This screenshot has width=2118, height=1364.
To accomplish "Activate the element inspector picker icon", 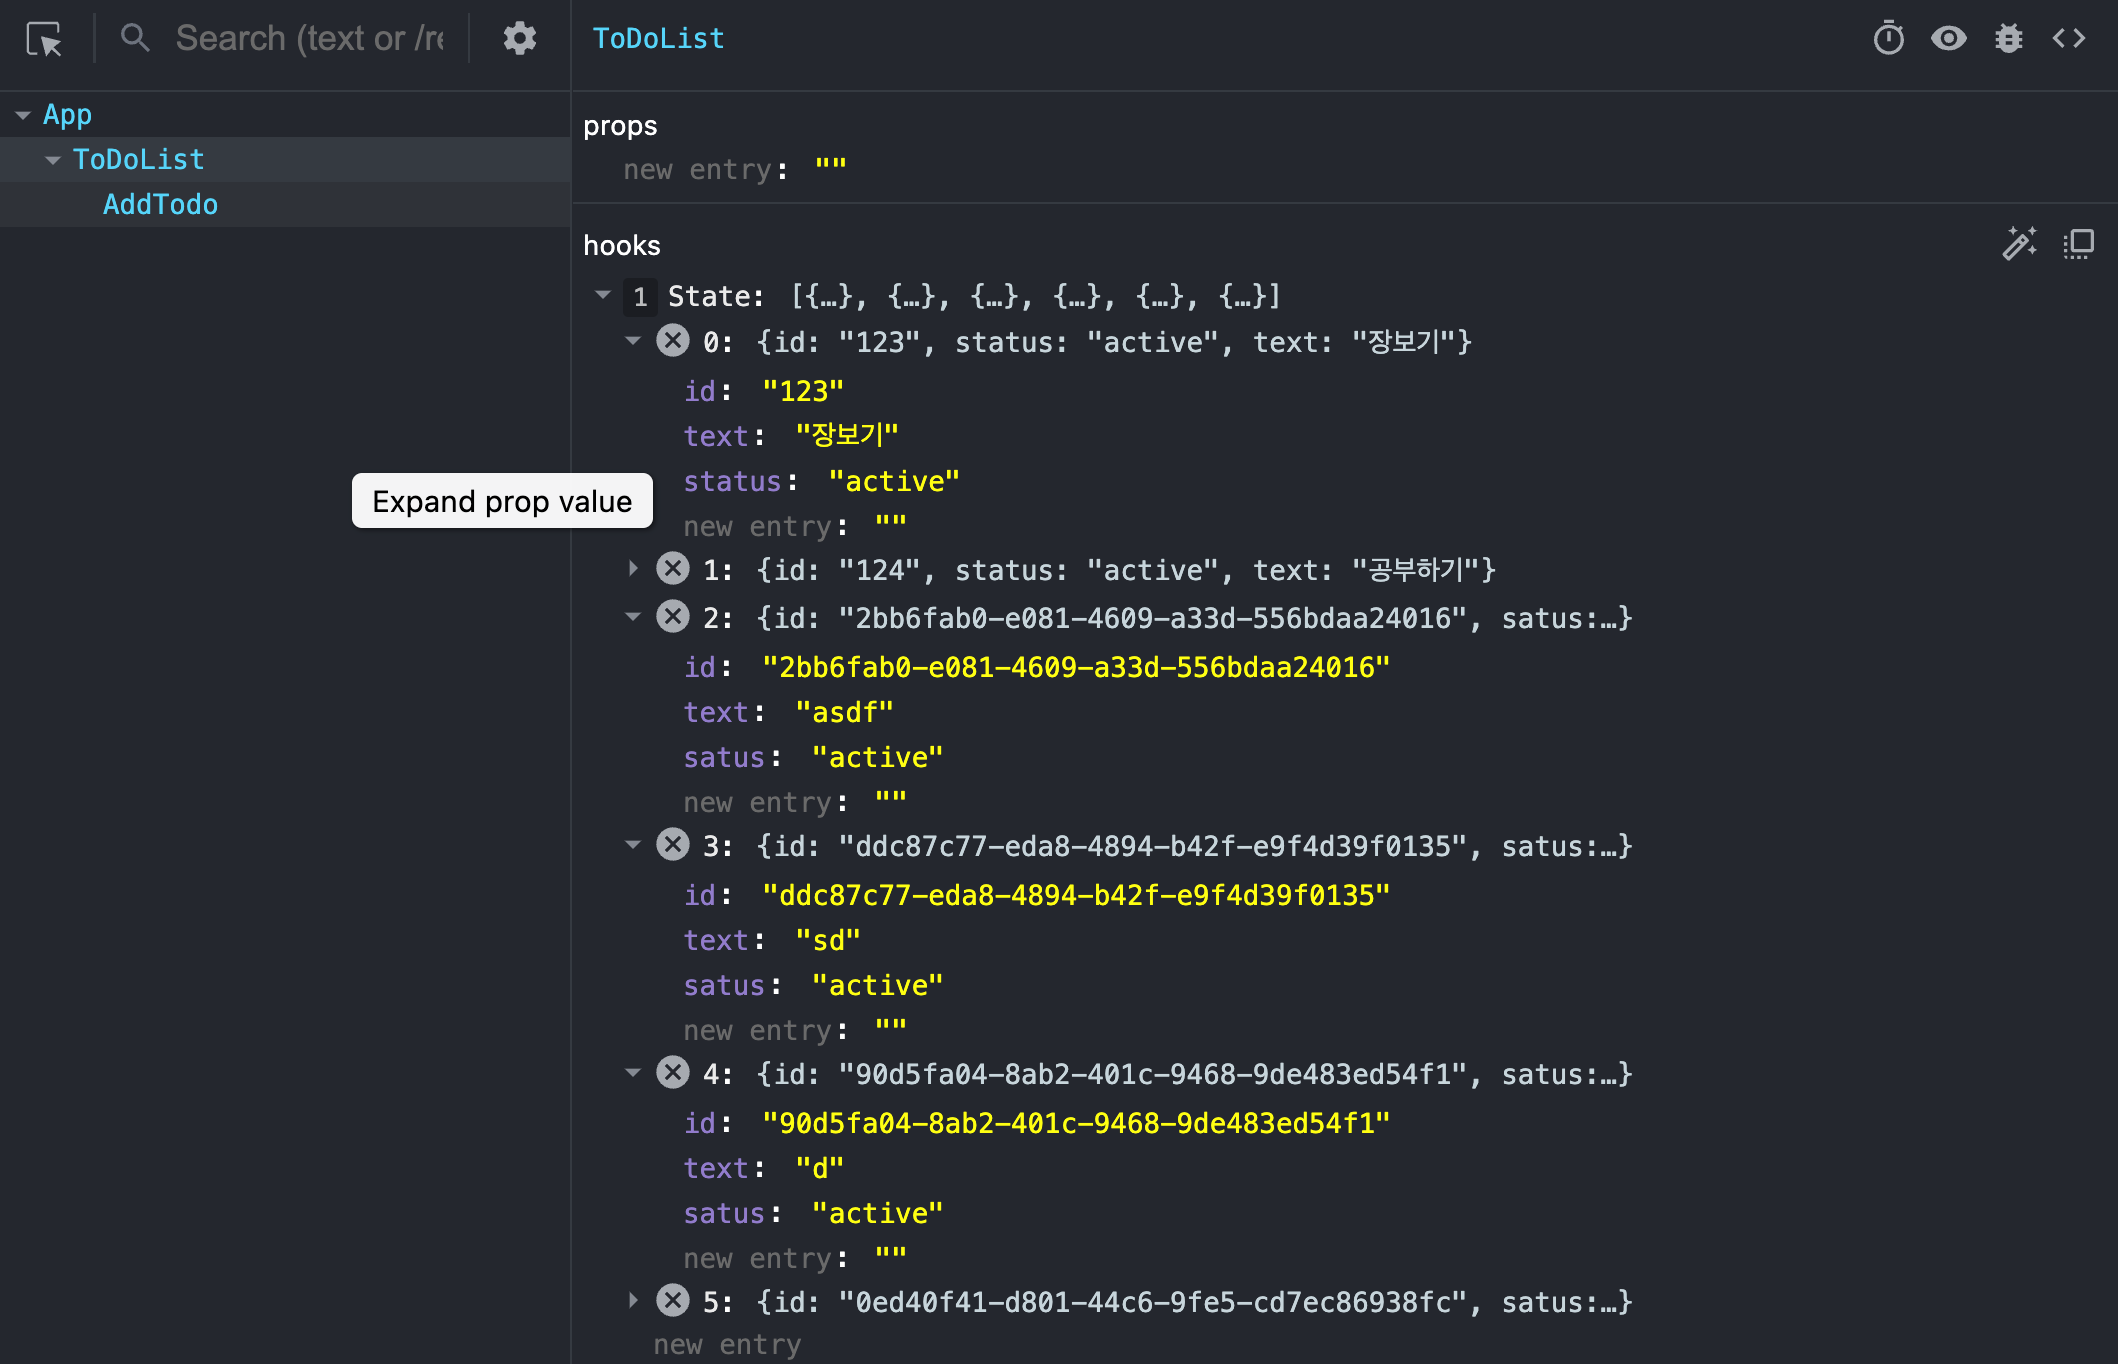I will (44, 39).
